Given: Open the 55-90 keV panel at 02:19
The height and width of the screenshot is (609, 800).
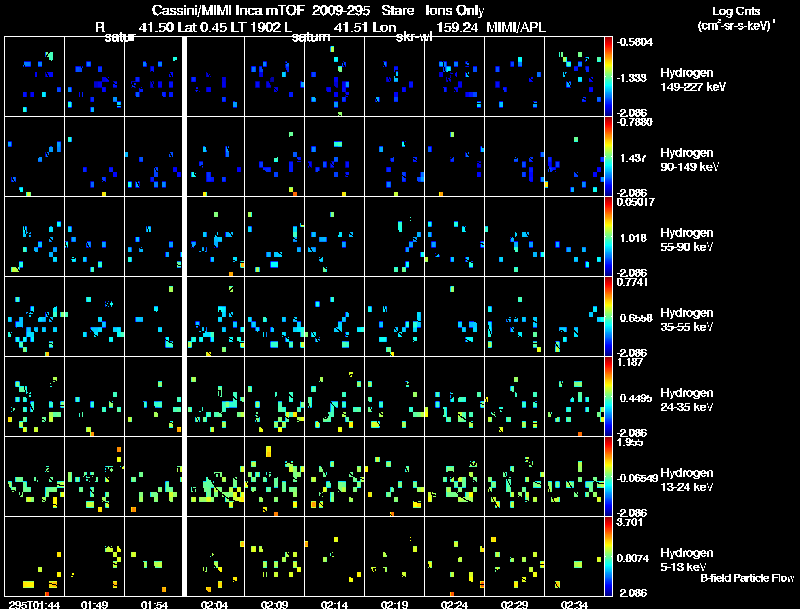Looking at the screenshot, I should point(394,236).
